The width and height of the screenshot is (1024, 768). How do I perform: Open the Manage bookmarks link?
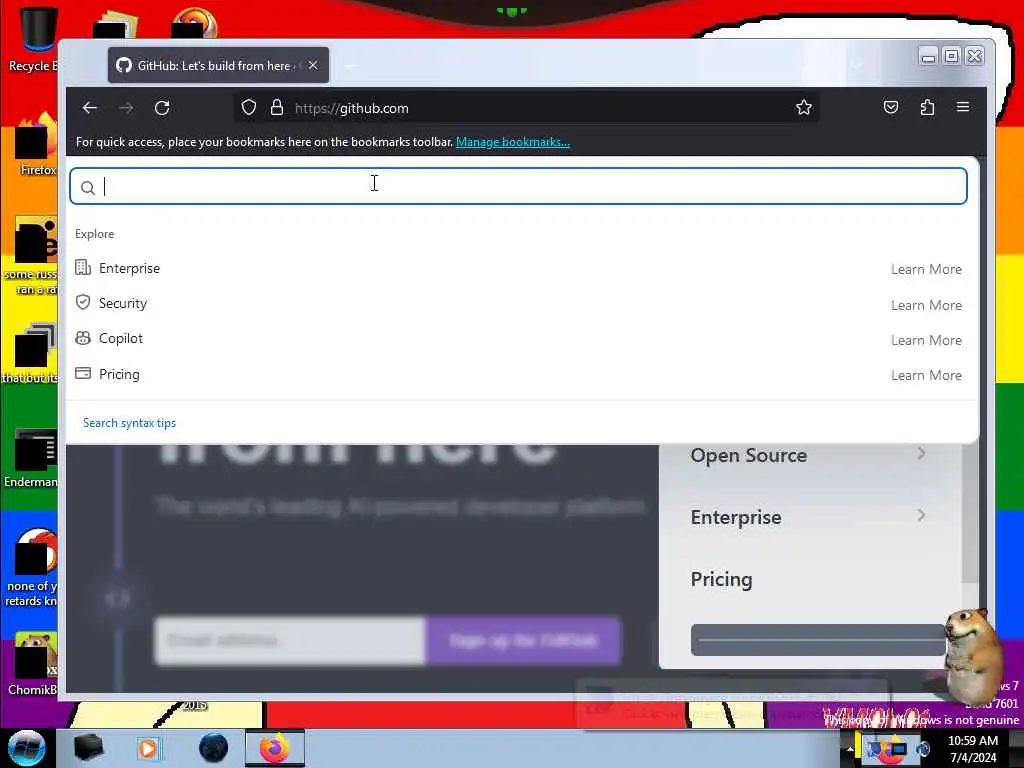pos(513,142)
